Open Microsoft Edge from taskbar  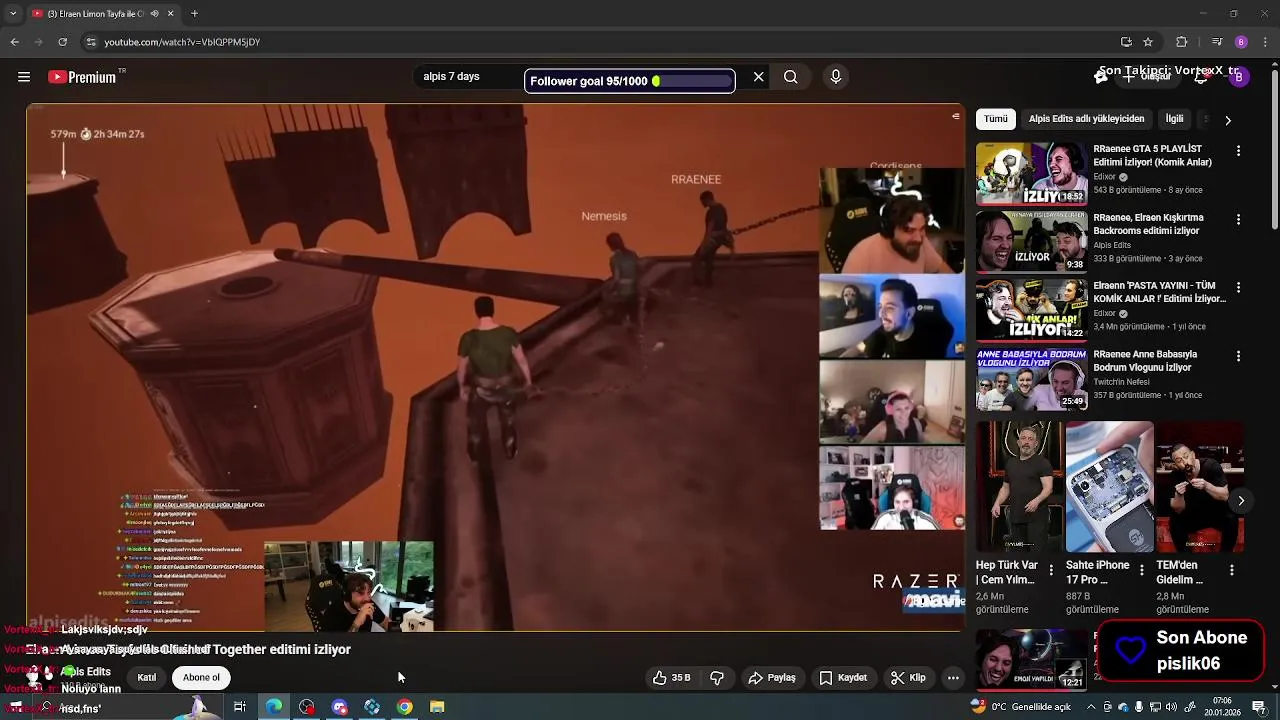[273, 707]
